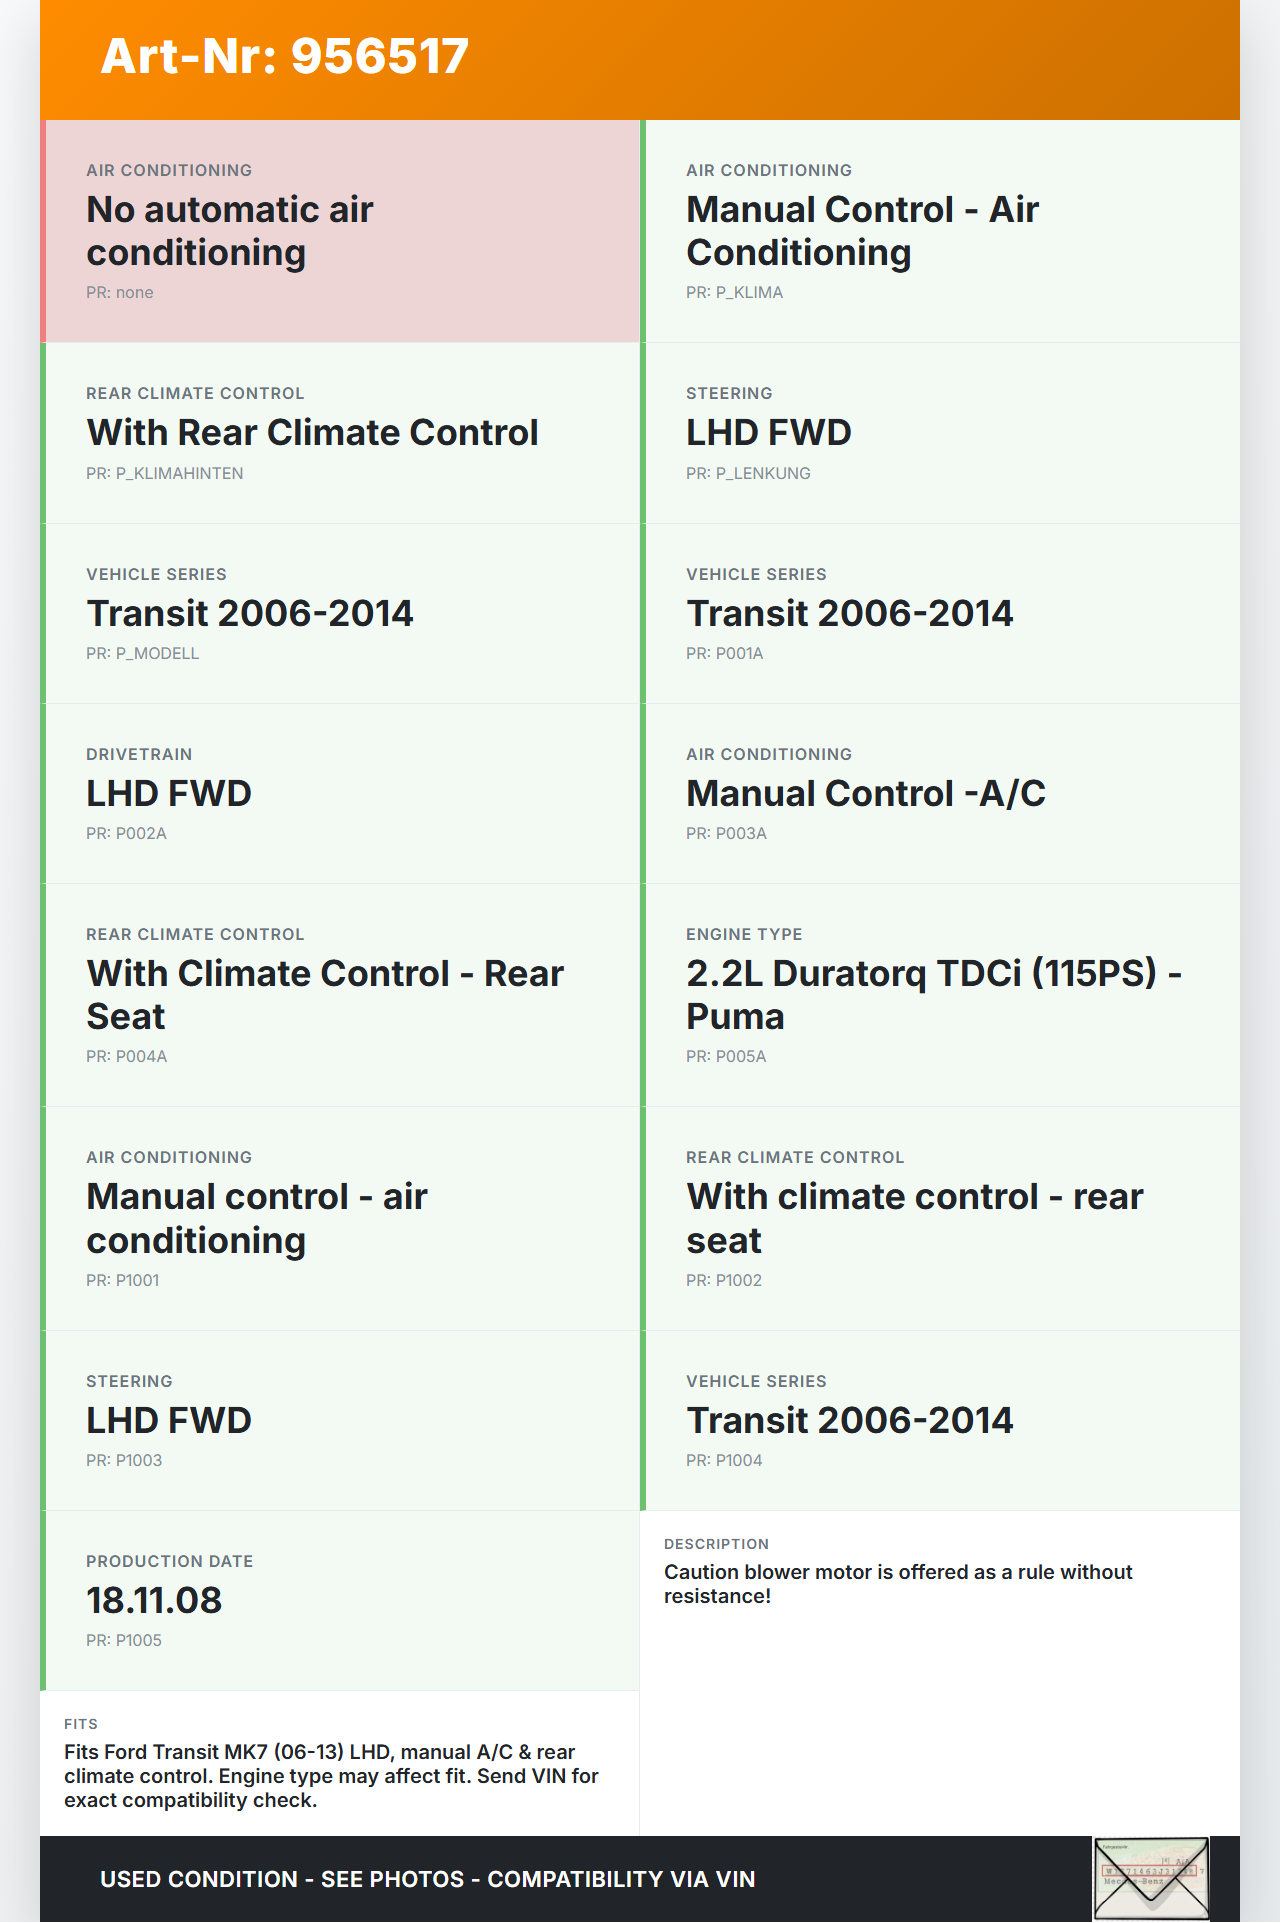Select the Production Date 18.11.08 card
Screen dimensions: 1280x1923
pyautogui.click(x=341, y=1600)
